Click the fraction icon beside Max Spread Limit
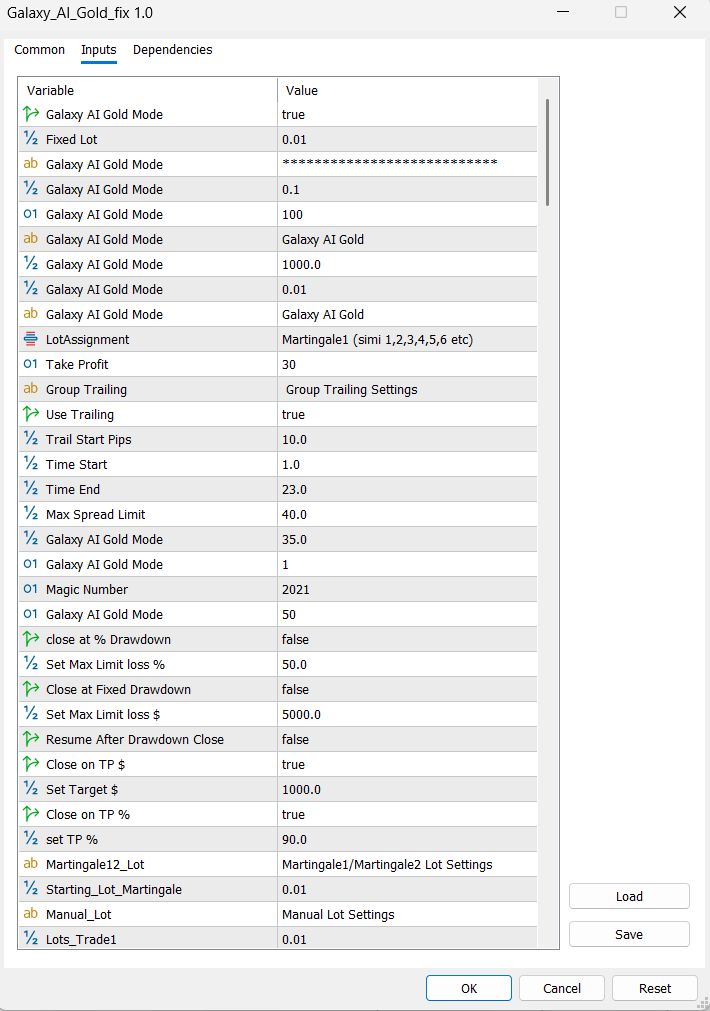 (30, 515)
